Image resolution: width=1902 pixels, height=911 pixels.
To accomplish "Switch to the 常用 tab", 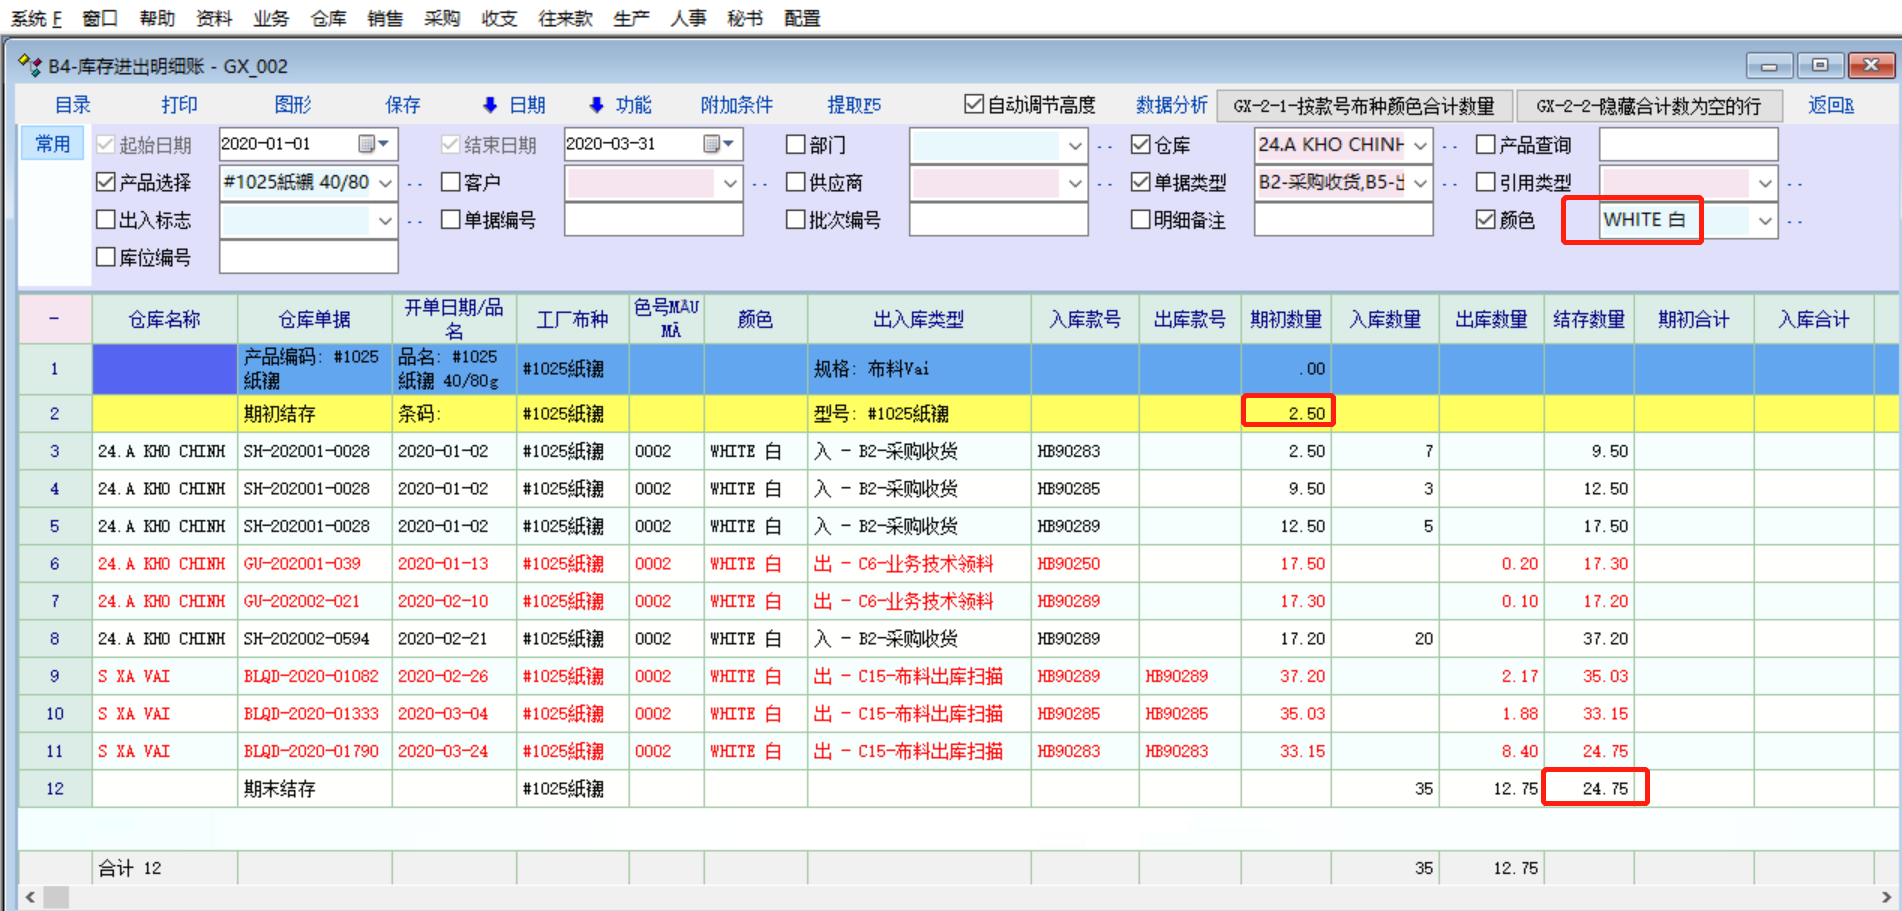I will point(53,144).
